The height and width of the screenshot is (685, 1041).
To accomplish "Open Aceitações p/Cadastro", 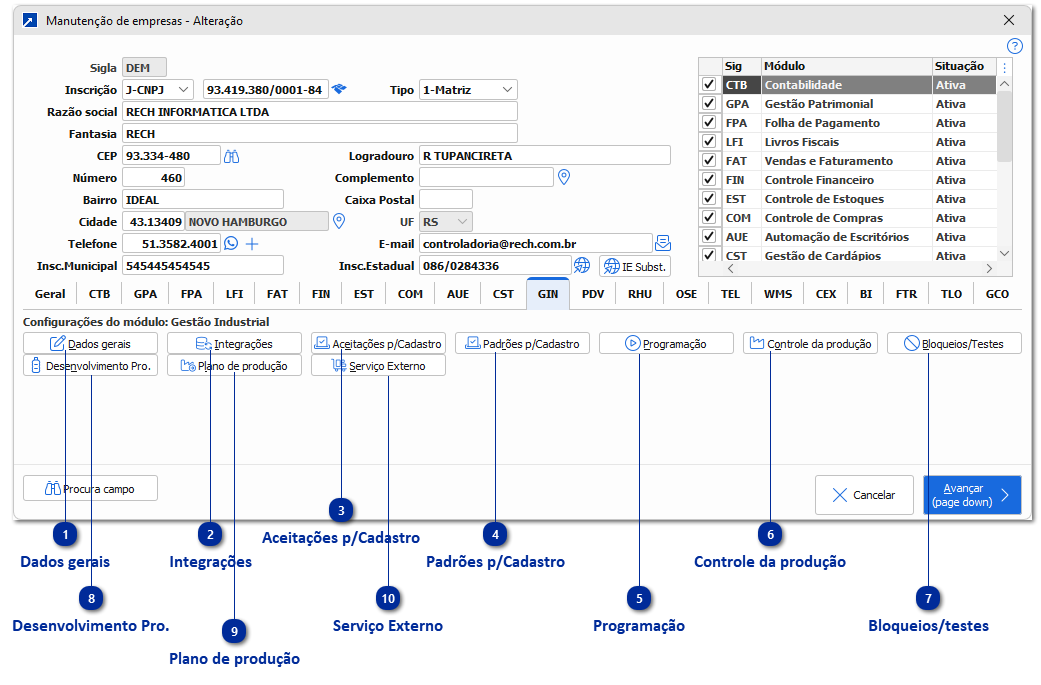I will 378,343.
